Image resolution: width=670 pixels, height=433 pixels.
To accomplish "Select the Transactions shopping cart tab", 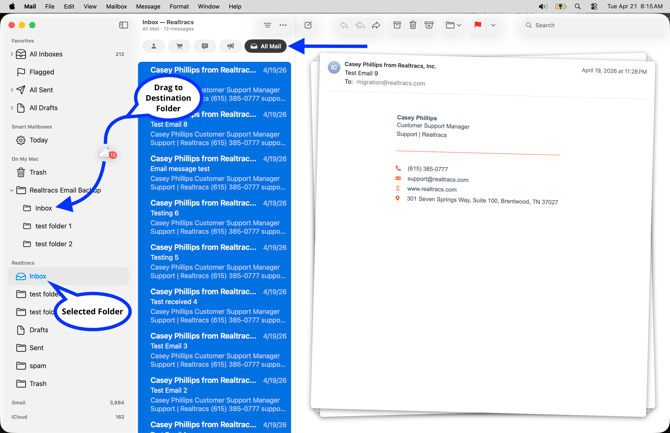I will (179, 46).
